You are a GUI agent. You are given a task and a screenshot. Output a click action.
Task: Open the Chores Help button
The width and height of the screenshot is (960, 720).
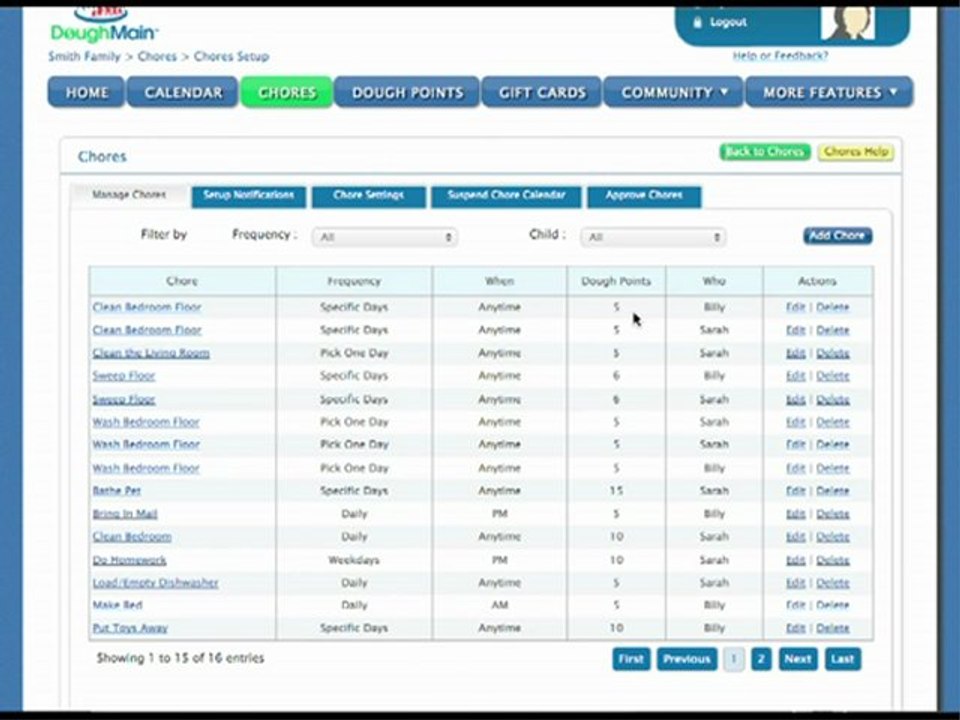(856, 152)
